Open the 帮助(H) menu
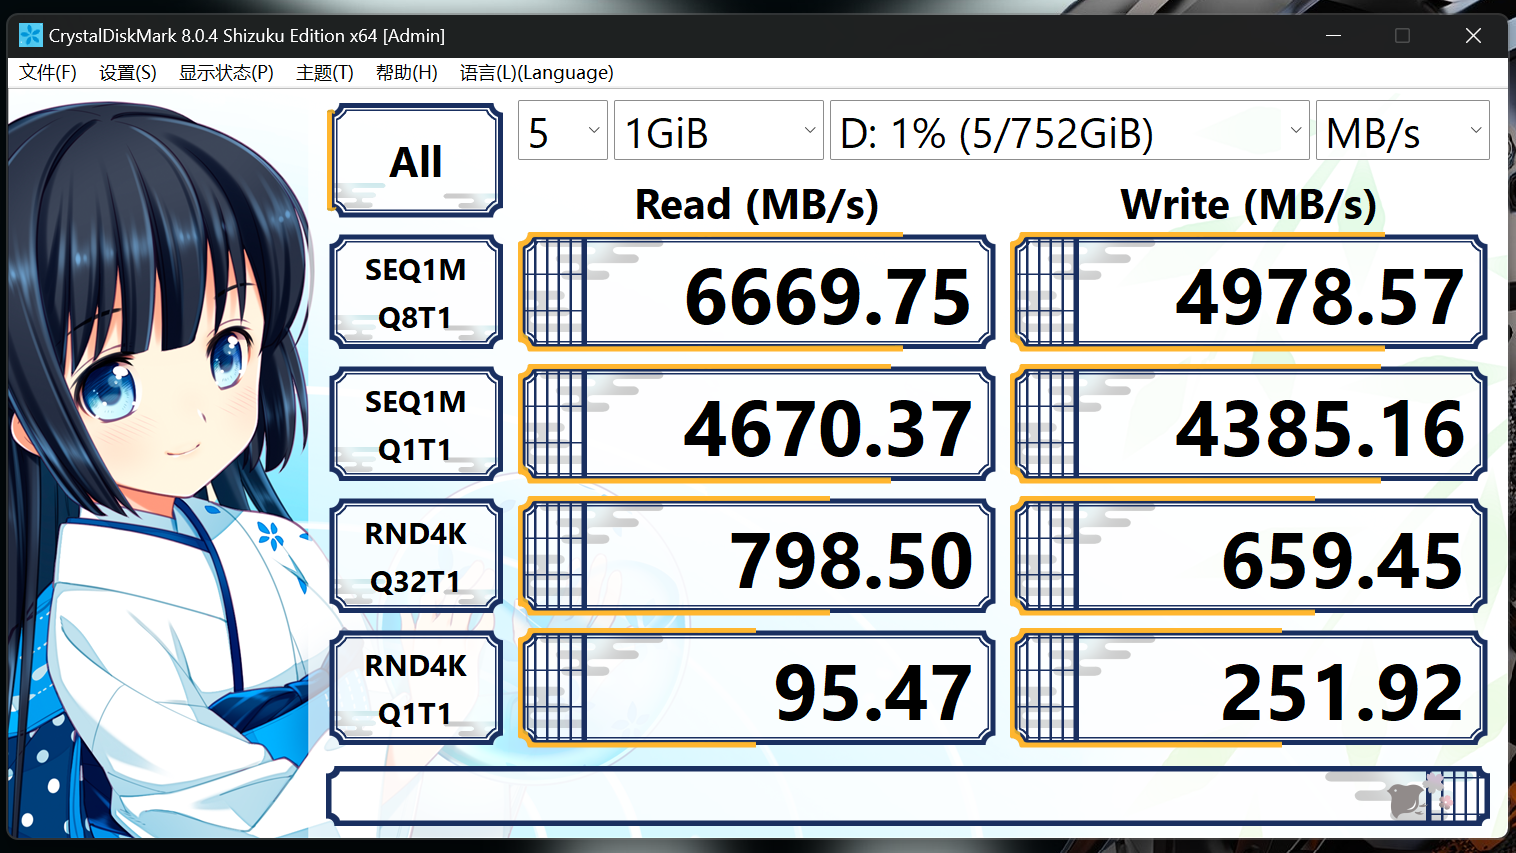1516x853 pixels. click(407, 73)
